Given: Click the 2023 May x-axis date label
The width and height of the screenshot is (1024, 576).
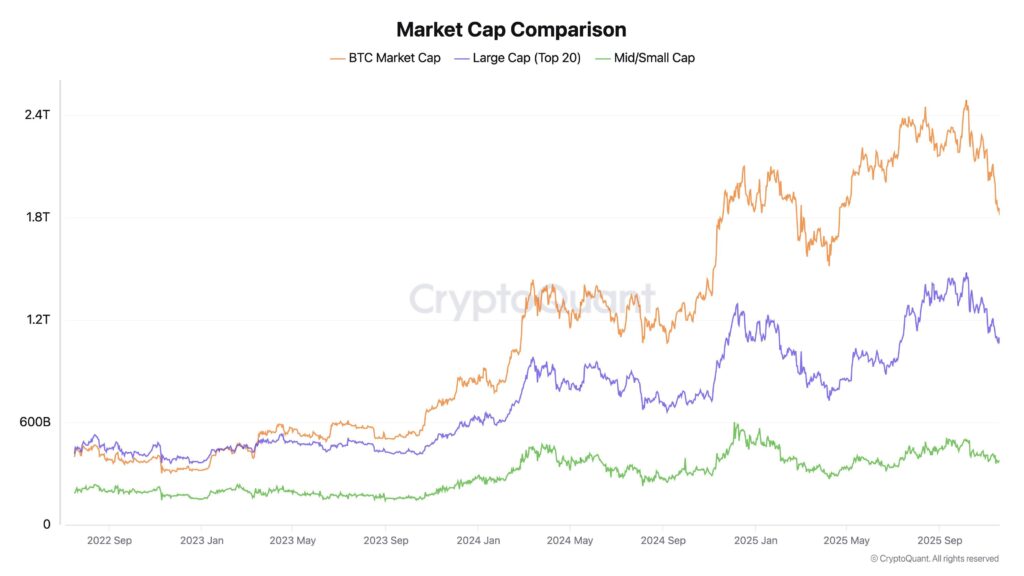Looking at the screenshot, I should coord(292,541).
